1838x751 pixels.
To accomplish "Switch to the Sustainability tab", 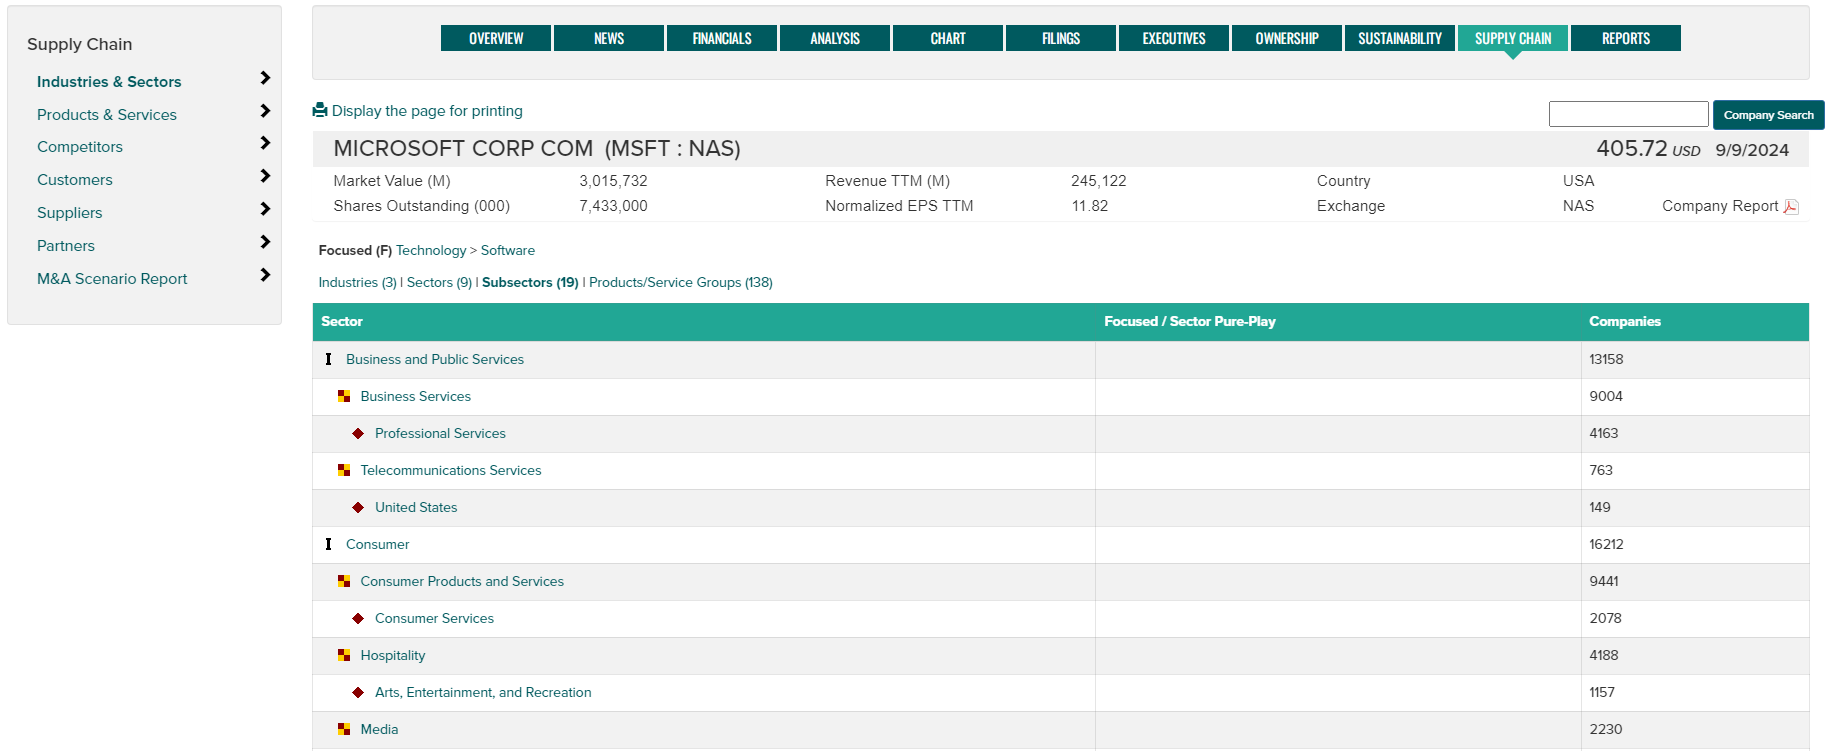I will [x=1400, y=38].
